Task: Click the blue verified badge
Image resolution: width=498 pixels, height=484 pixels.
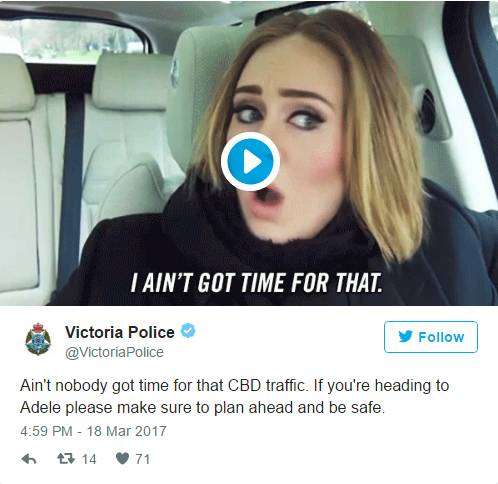Action: click(188, 331)
